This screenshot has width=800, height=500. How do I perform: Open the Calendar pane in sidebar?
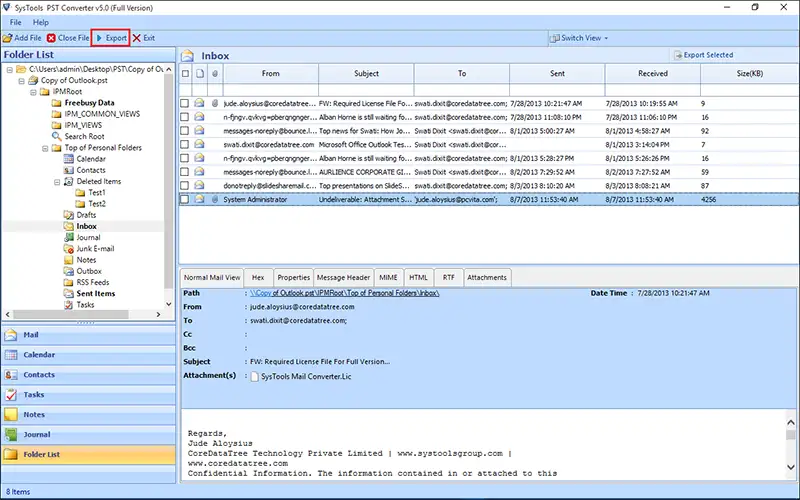(40, 355)
